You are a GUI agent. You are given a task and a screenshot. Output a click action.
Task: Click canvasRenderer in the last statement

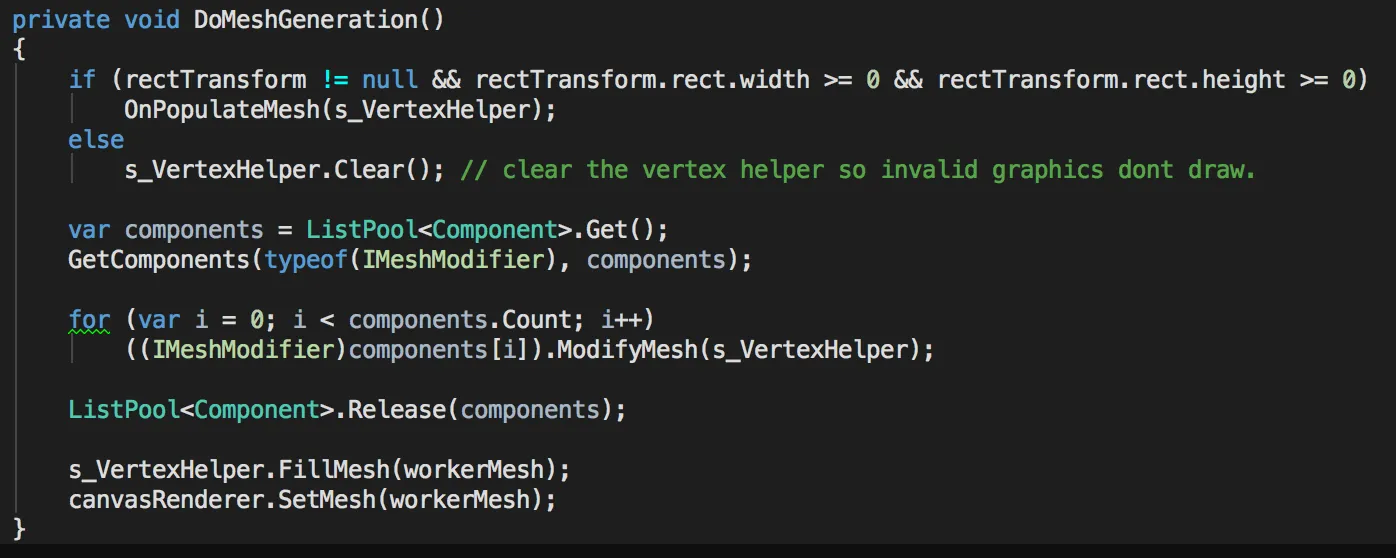(x=165, y=500)
